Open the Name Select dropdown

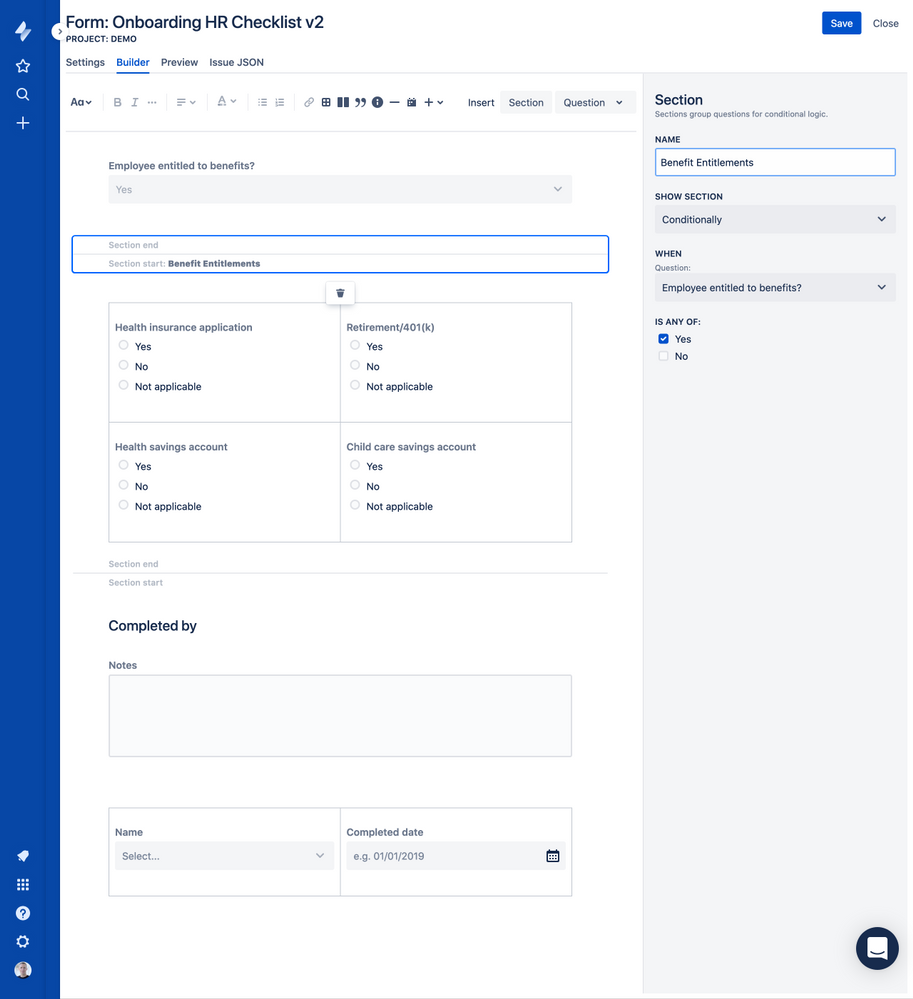pos(224,856)
